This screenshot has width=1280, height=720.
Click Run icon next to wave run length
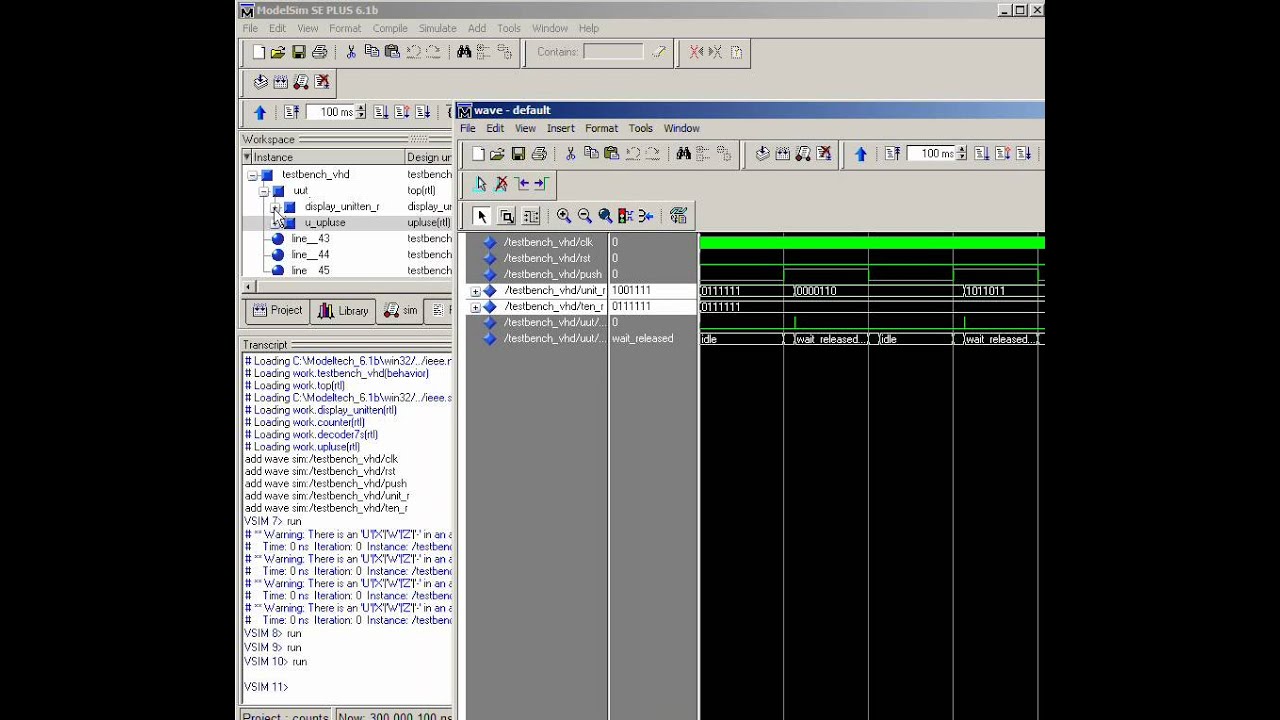point(981,153)
